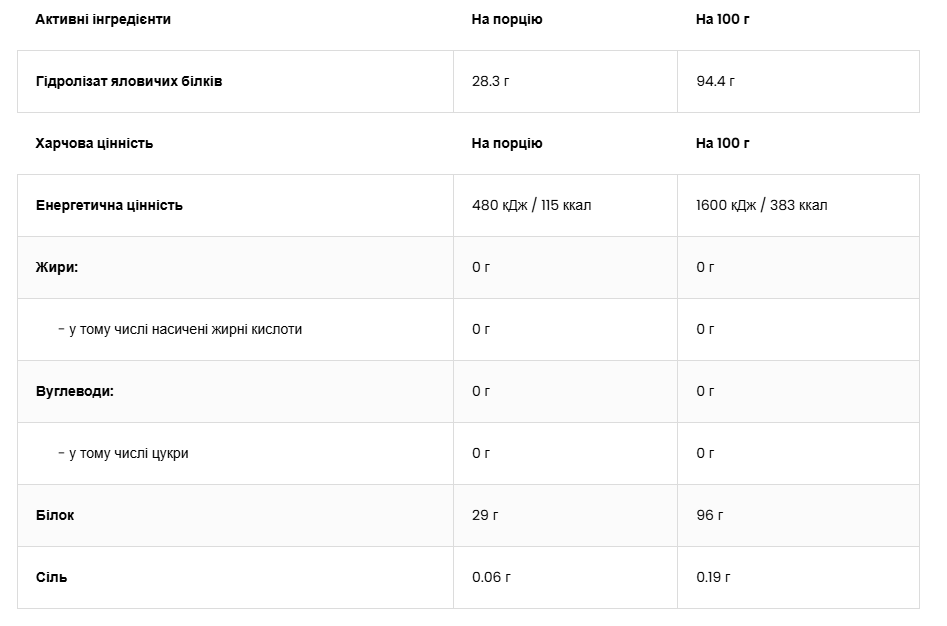Click the "1600 кДж / 383 ккал" cell
The height and width of the screenshot is (626, 947).
pos(762,205)
